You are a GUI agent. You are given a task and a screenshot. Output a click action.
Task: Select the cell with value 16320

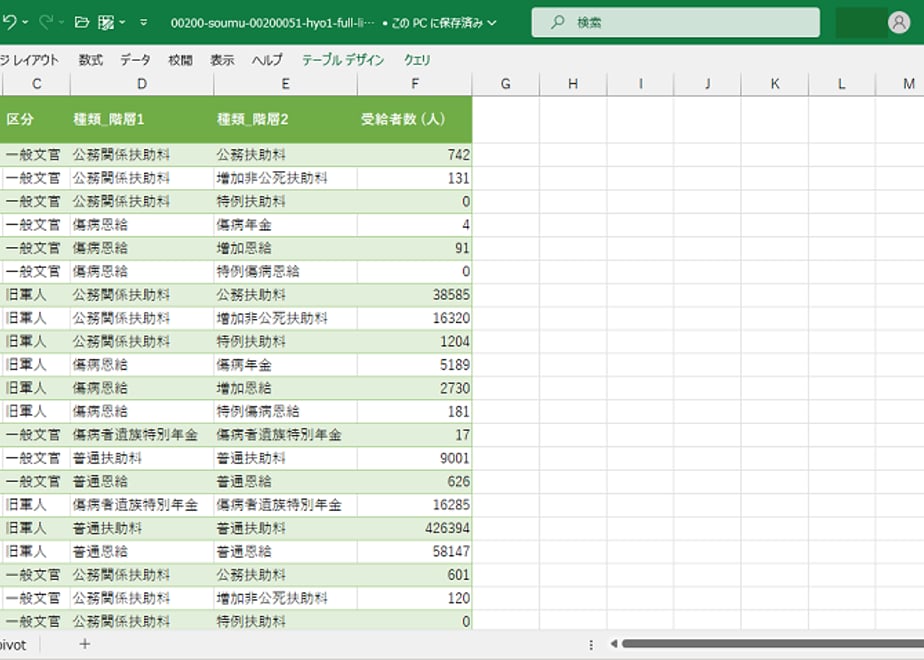point(415,318)
